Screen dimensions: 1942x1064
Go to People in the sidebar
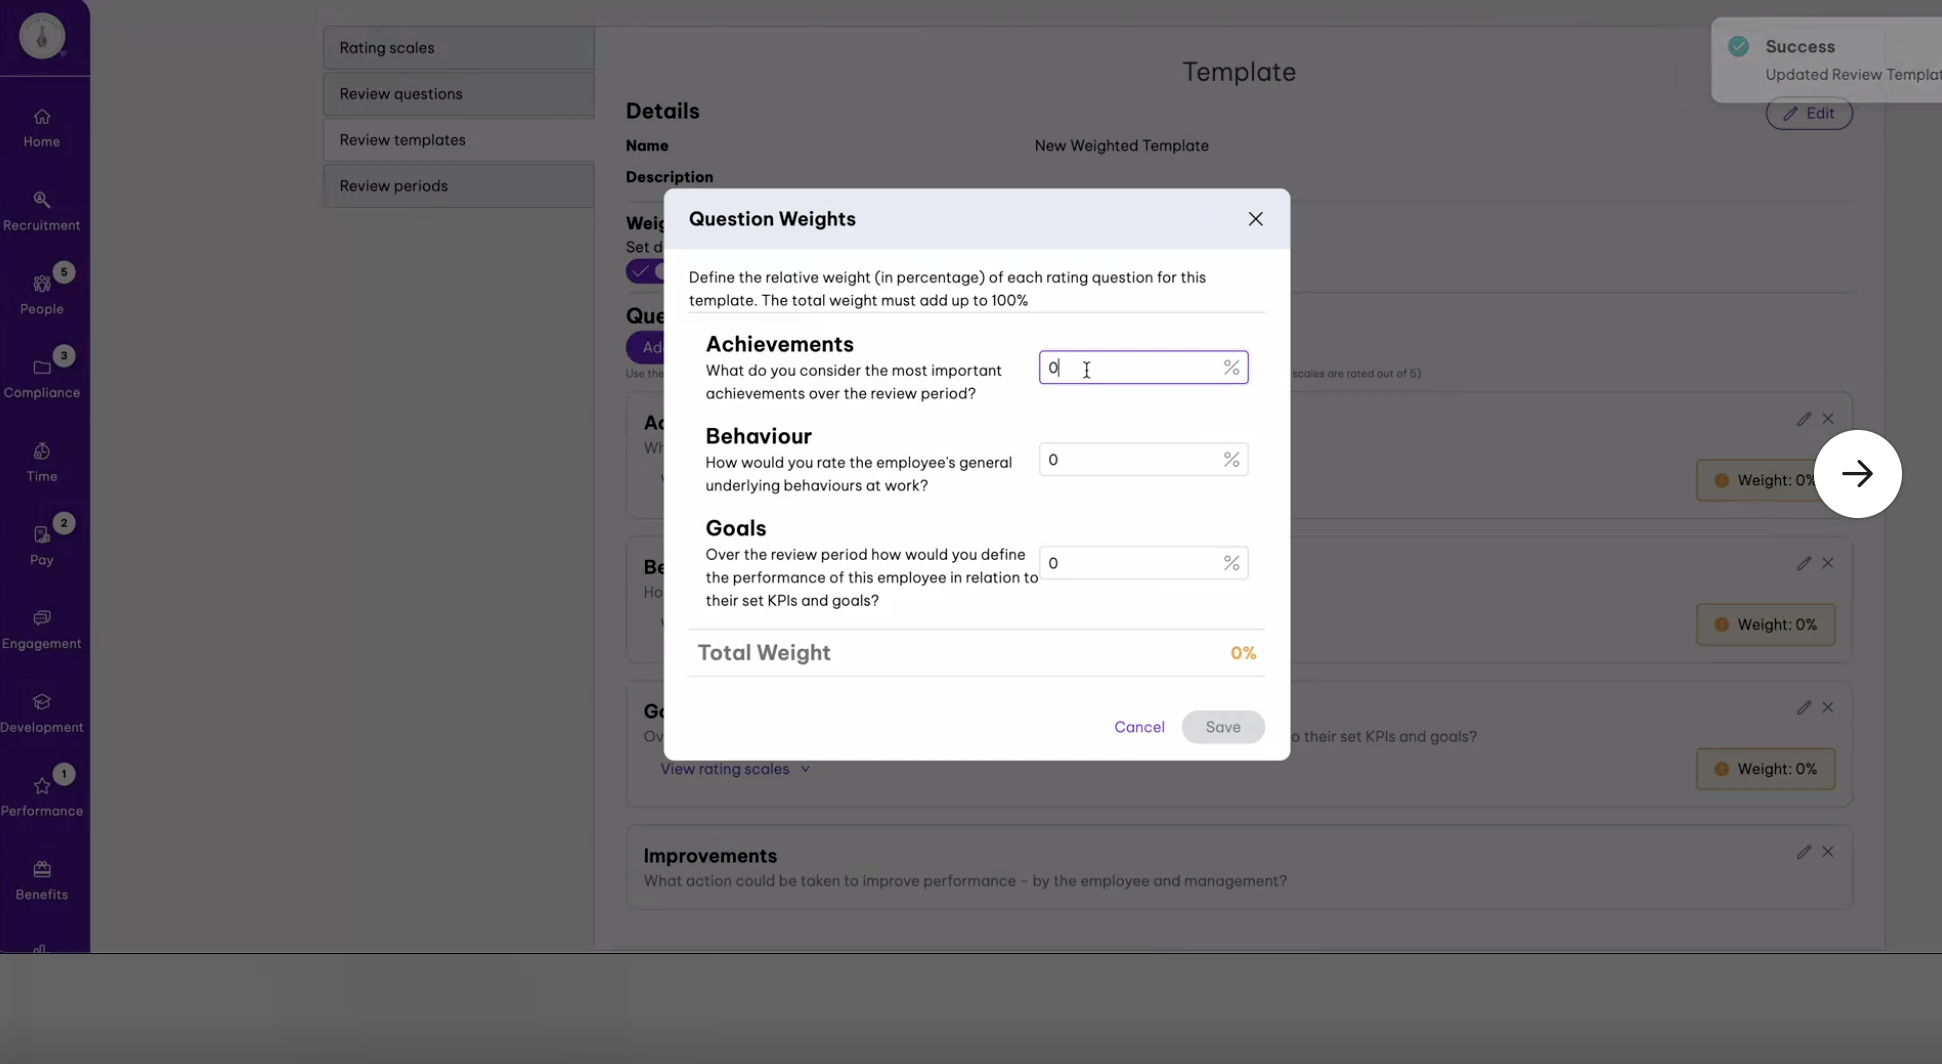click(41, 295)
